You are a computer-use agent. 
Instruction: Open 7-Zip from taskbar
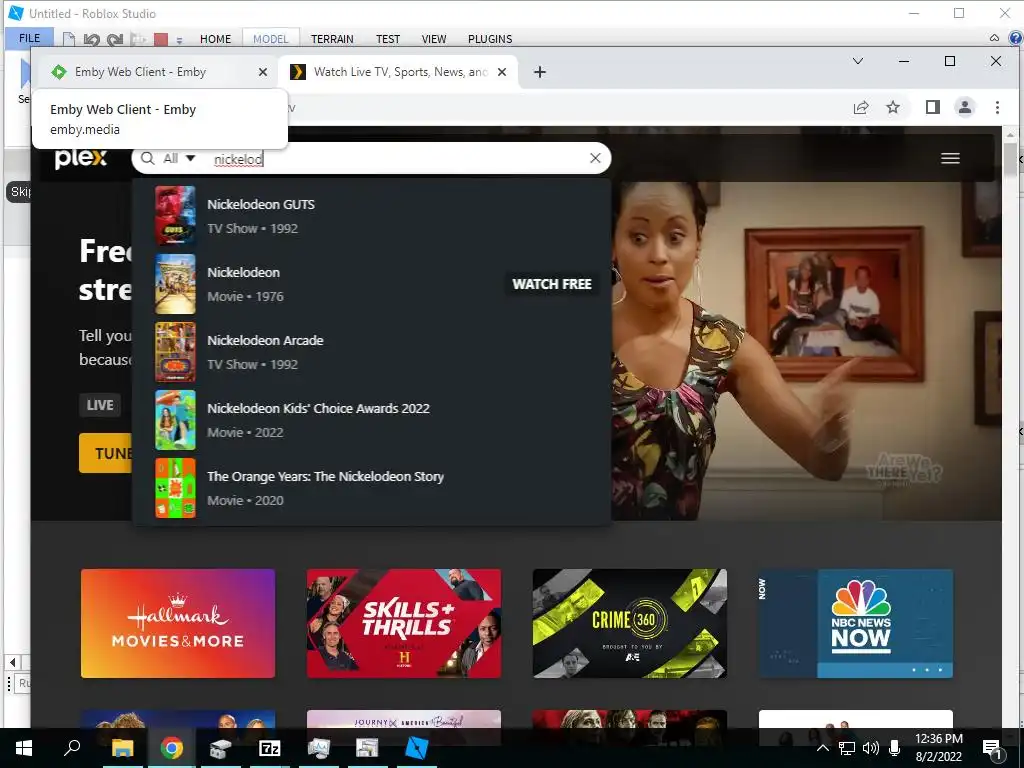tap(270, 748)
